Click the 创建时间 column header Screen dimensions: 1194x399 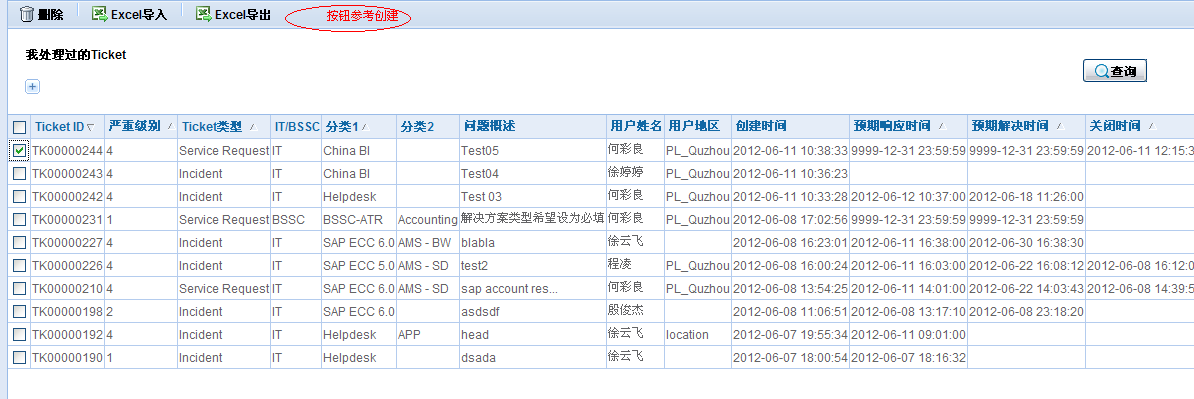click(x=790, y=126)
